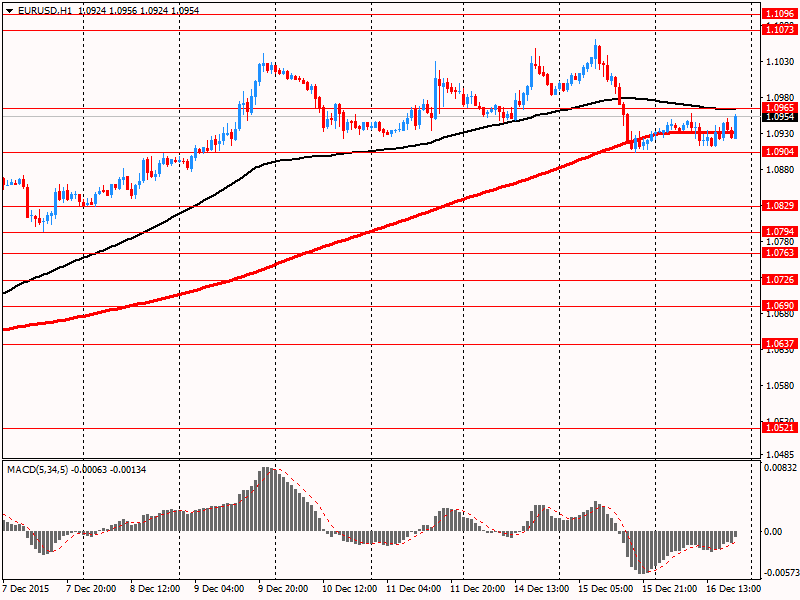This screenshot has height=600, width=800.
Task: Click the 9 Dec 04:00 time axis label
Action: [x=219, y=589]
